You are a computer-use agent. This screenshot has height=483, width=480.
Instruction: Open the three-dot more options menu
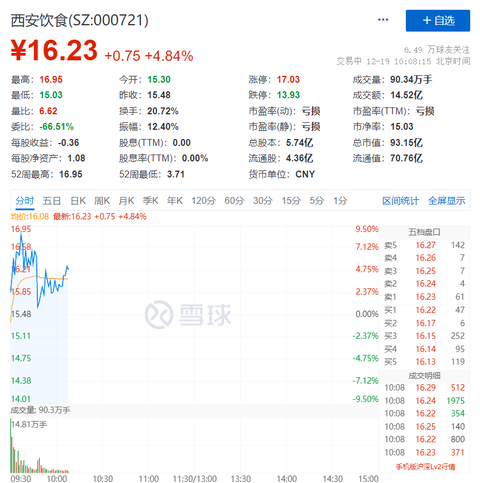click(383, 20)
